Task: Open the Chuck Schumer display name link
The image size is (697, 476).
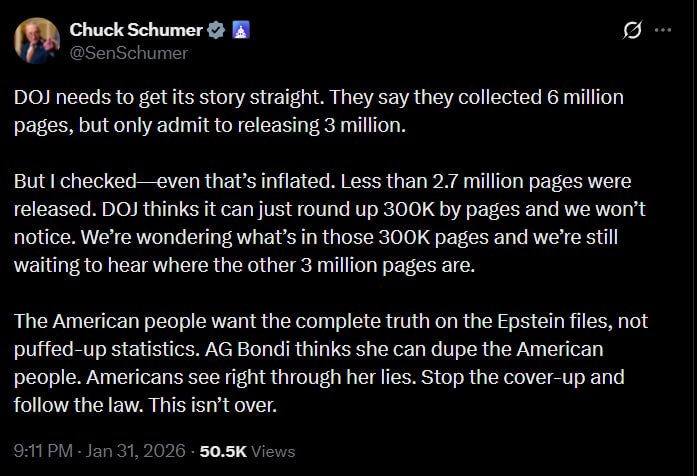Action: coord(136,30)
